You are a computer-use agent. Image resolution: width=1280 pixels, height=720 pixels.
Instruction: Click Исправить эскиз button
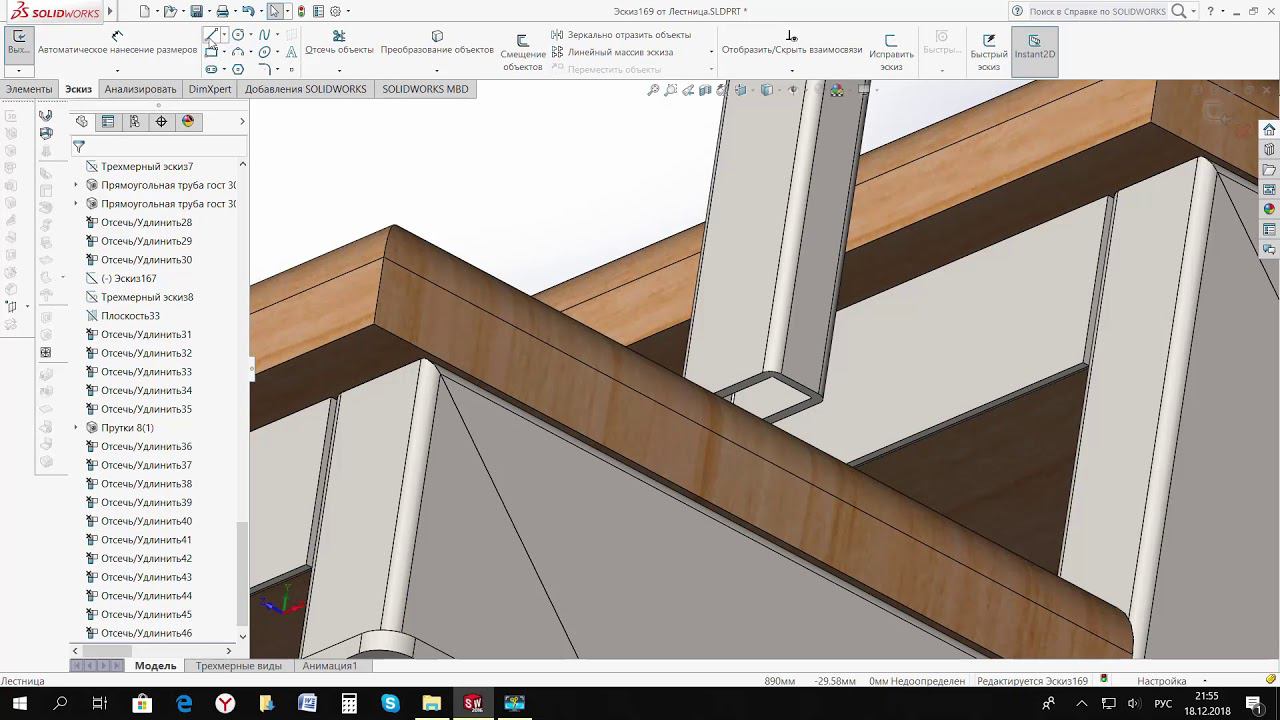click(891, 53)
